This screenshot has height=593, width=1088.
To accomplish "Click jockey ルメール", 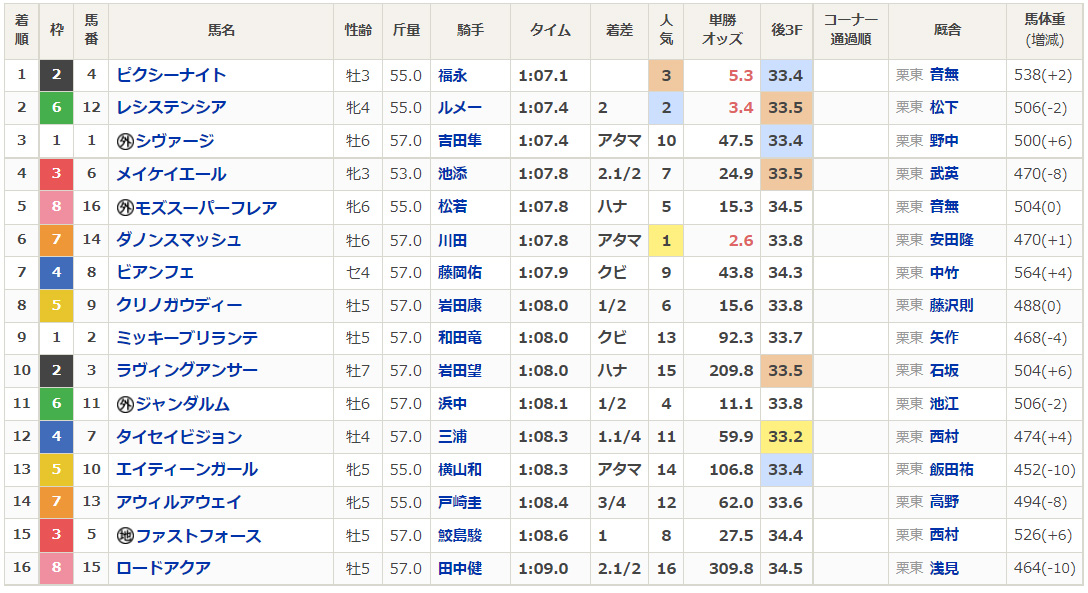I will (459, 108).
